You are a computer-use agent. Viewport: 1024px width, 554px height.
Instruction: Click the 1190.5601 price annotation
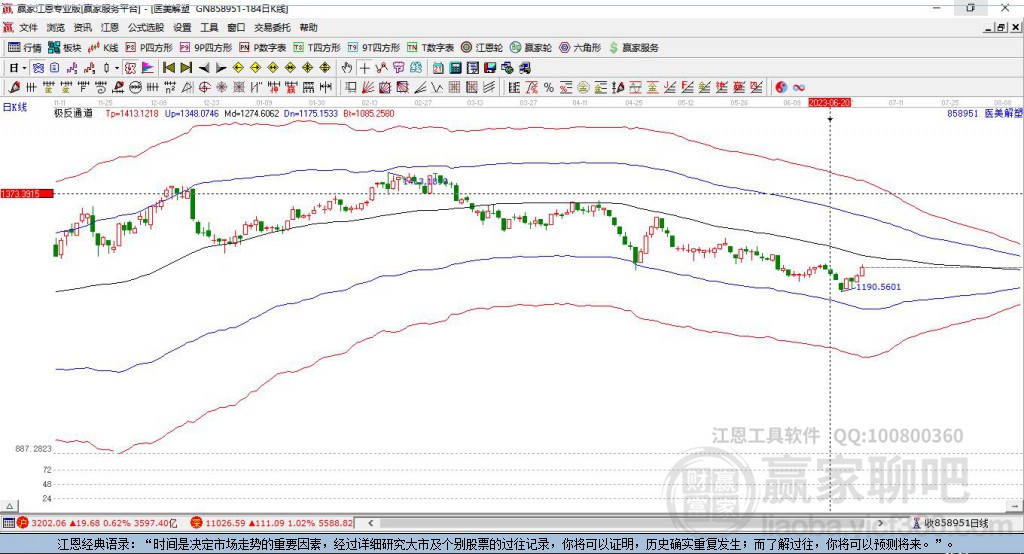click(x=878, y=287)
